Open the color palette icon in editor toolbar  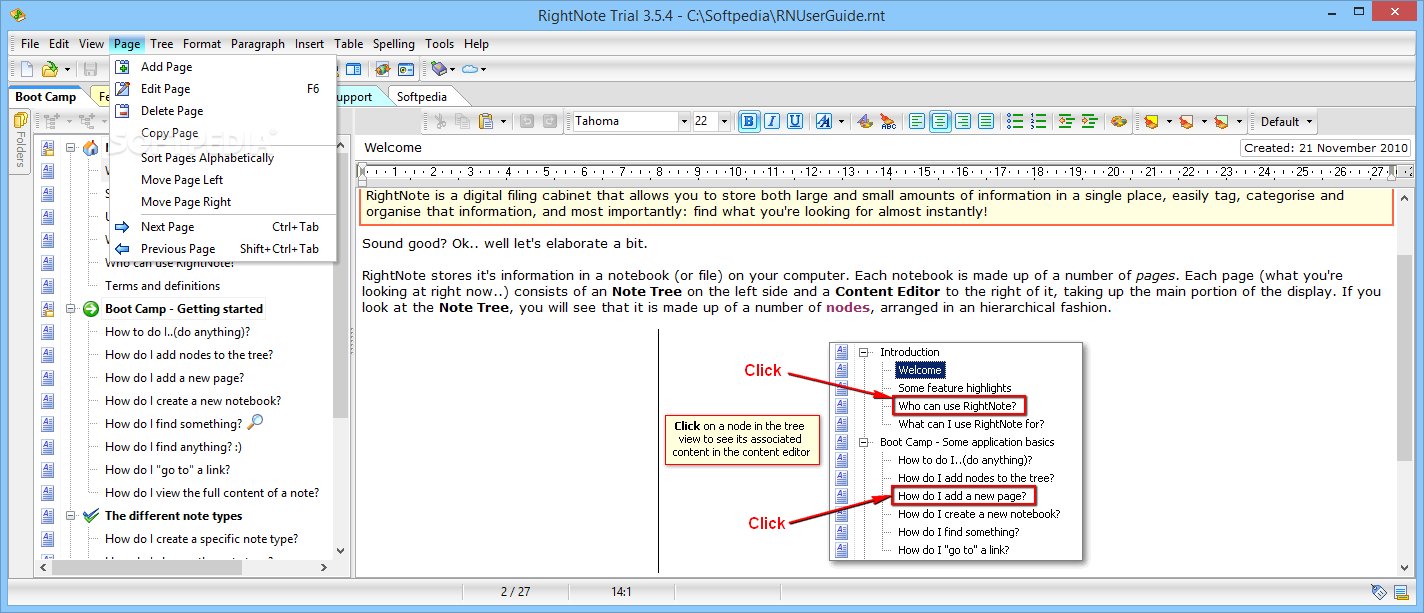point(1119,121)
